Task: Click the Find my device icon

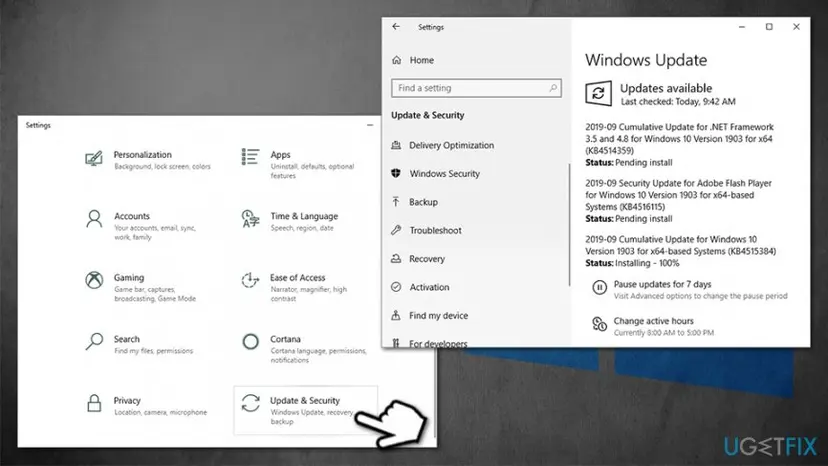Action: 396,315
